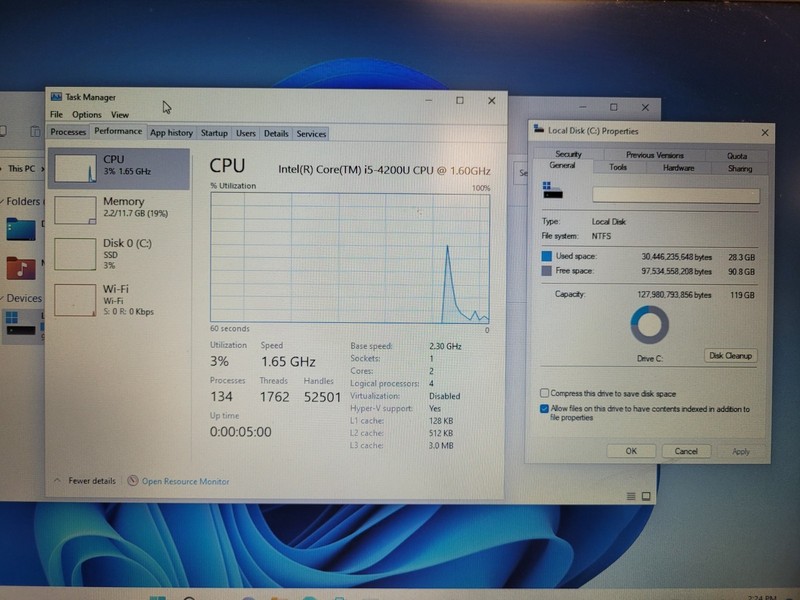Click the Resource Monitor gauge icon
800x600 pixels.
pos(133,481)
